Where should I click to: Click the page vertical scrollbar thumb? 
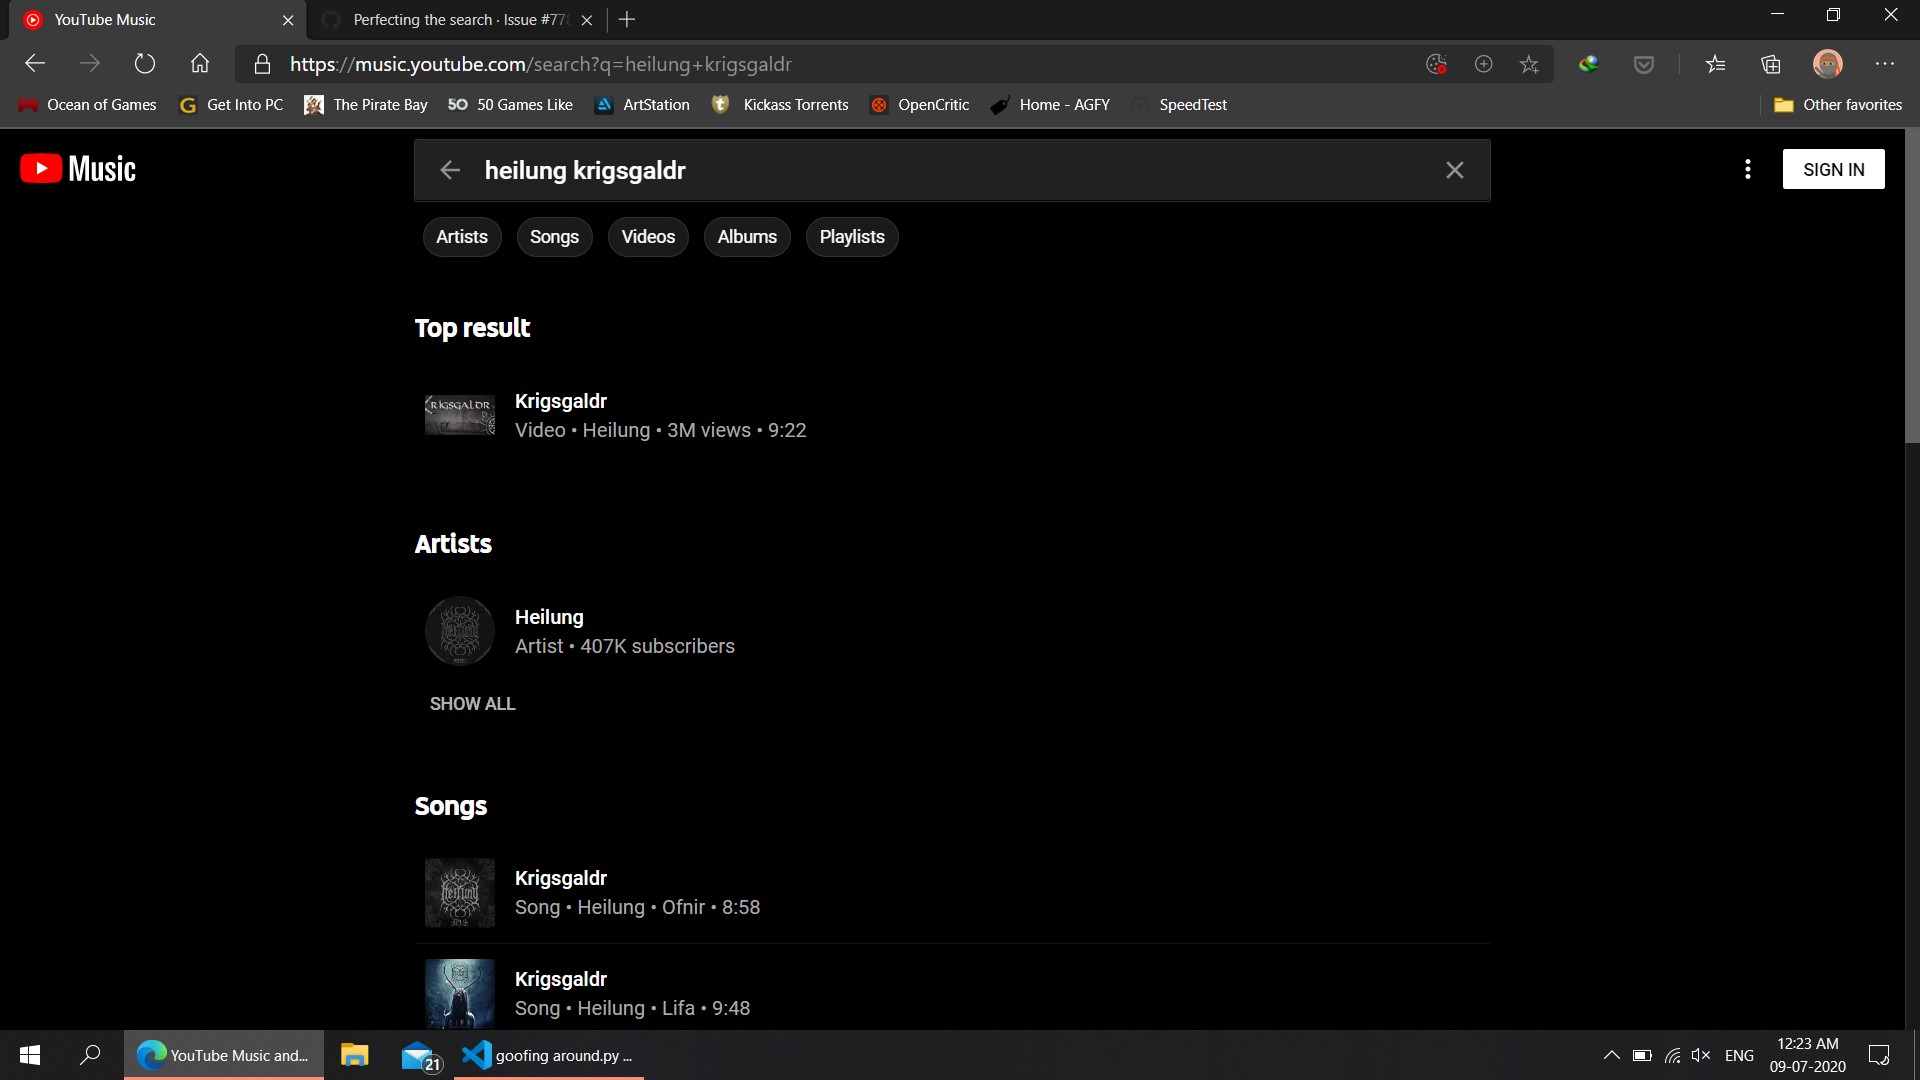(x=1912, y=285)
